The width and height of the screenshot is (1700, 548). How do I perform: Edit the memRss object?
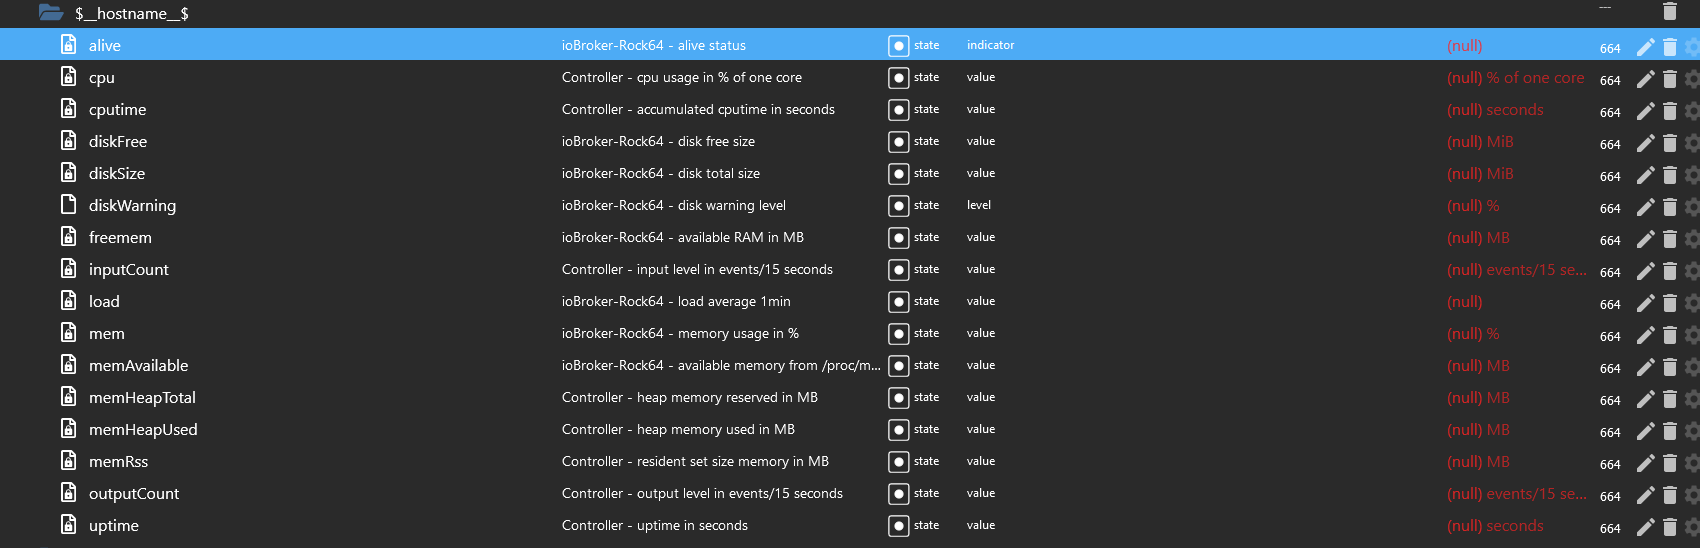click(1645, 463)
